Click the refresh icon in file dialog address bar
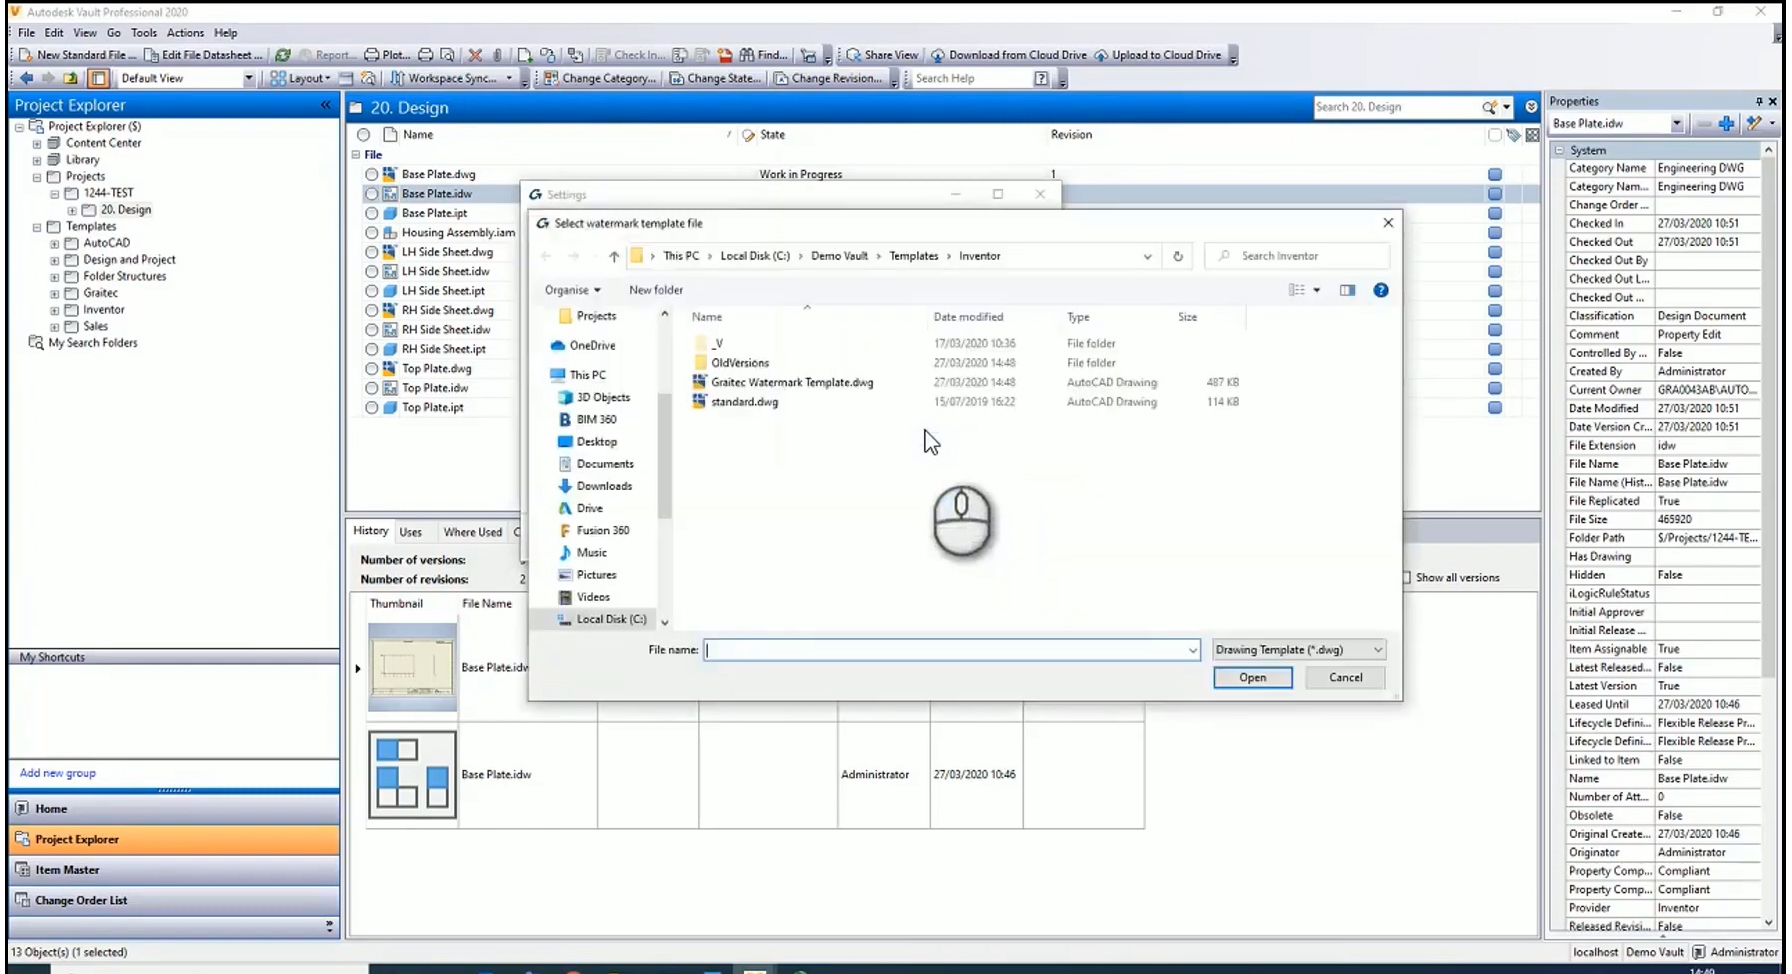1792x974 pixels. point(1178,256)
